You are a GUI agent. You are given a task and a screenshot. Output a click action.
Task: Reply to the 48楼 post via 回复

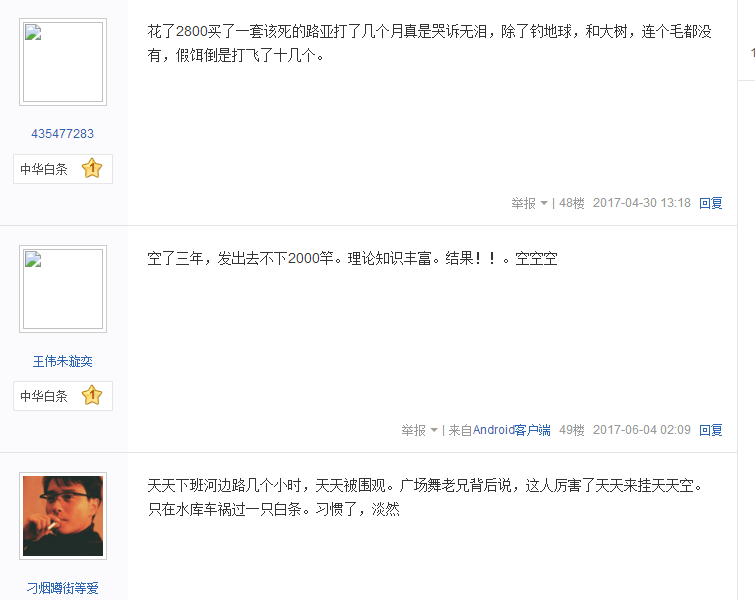[711, 203]
